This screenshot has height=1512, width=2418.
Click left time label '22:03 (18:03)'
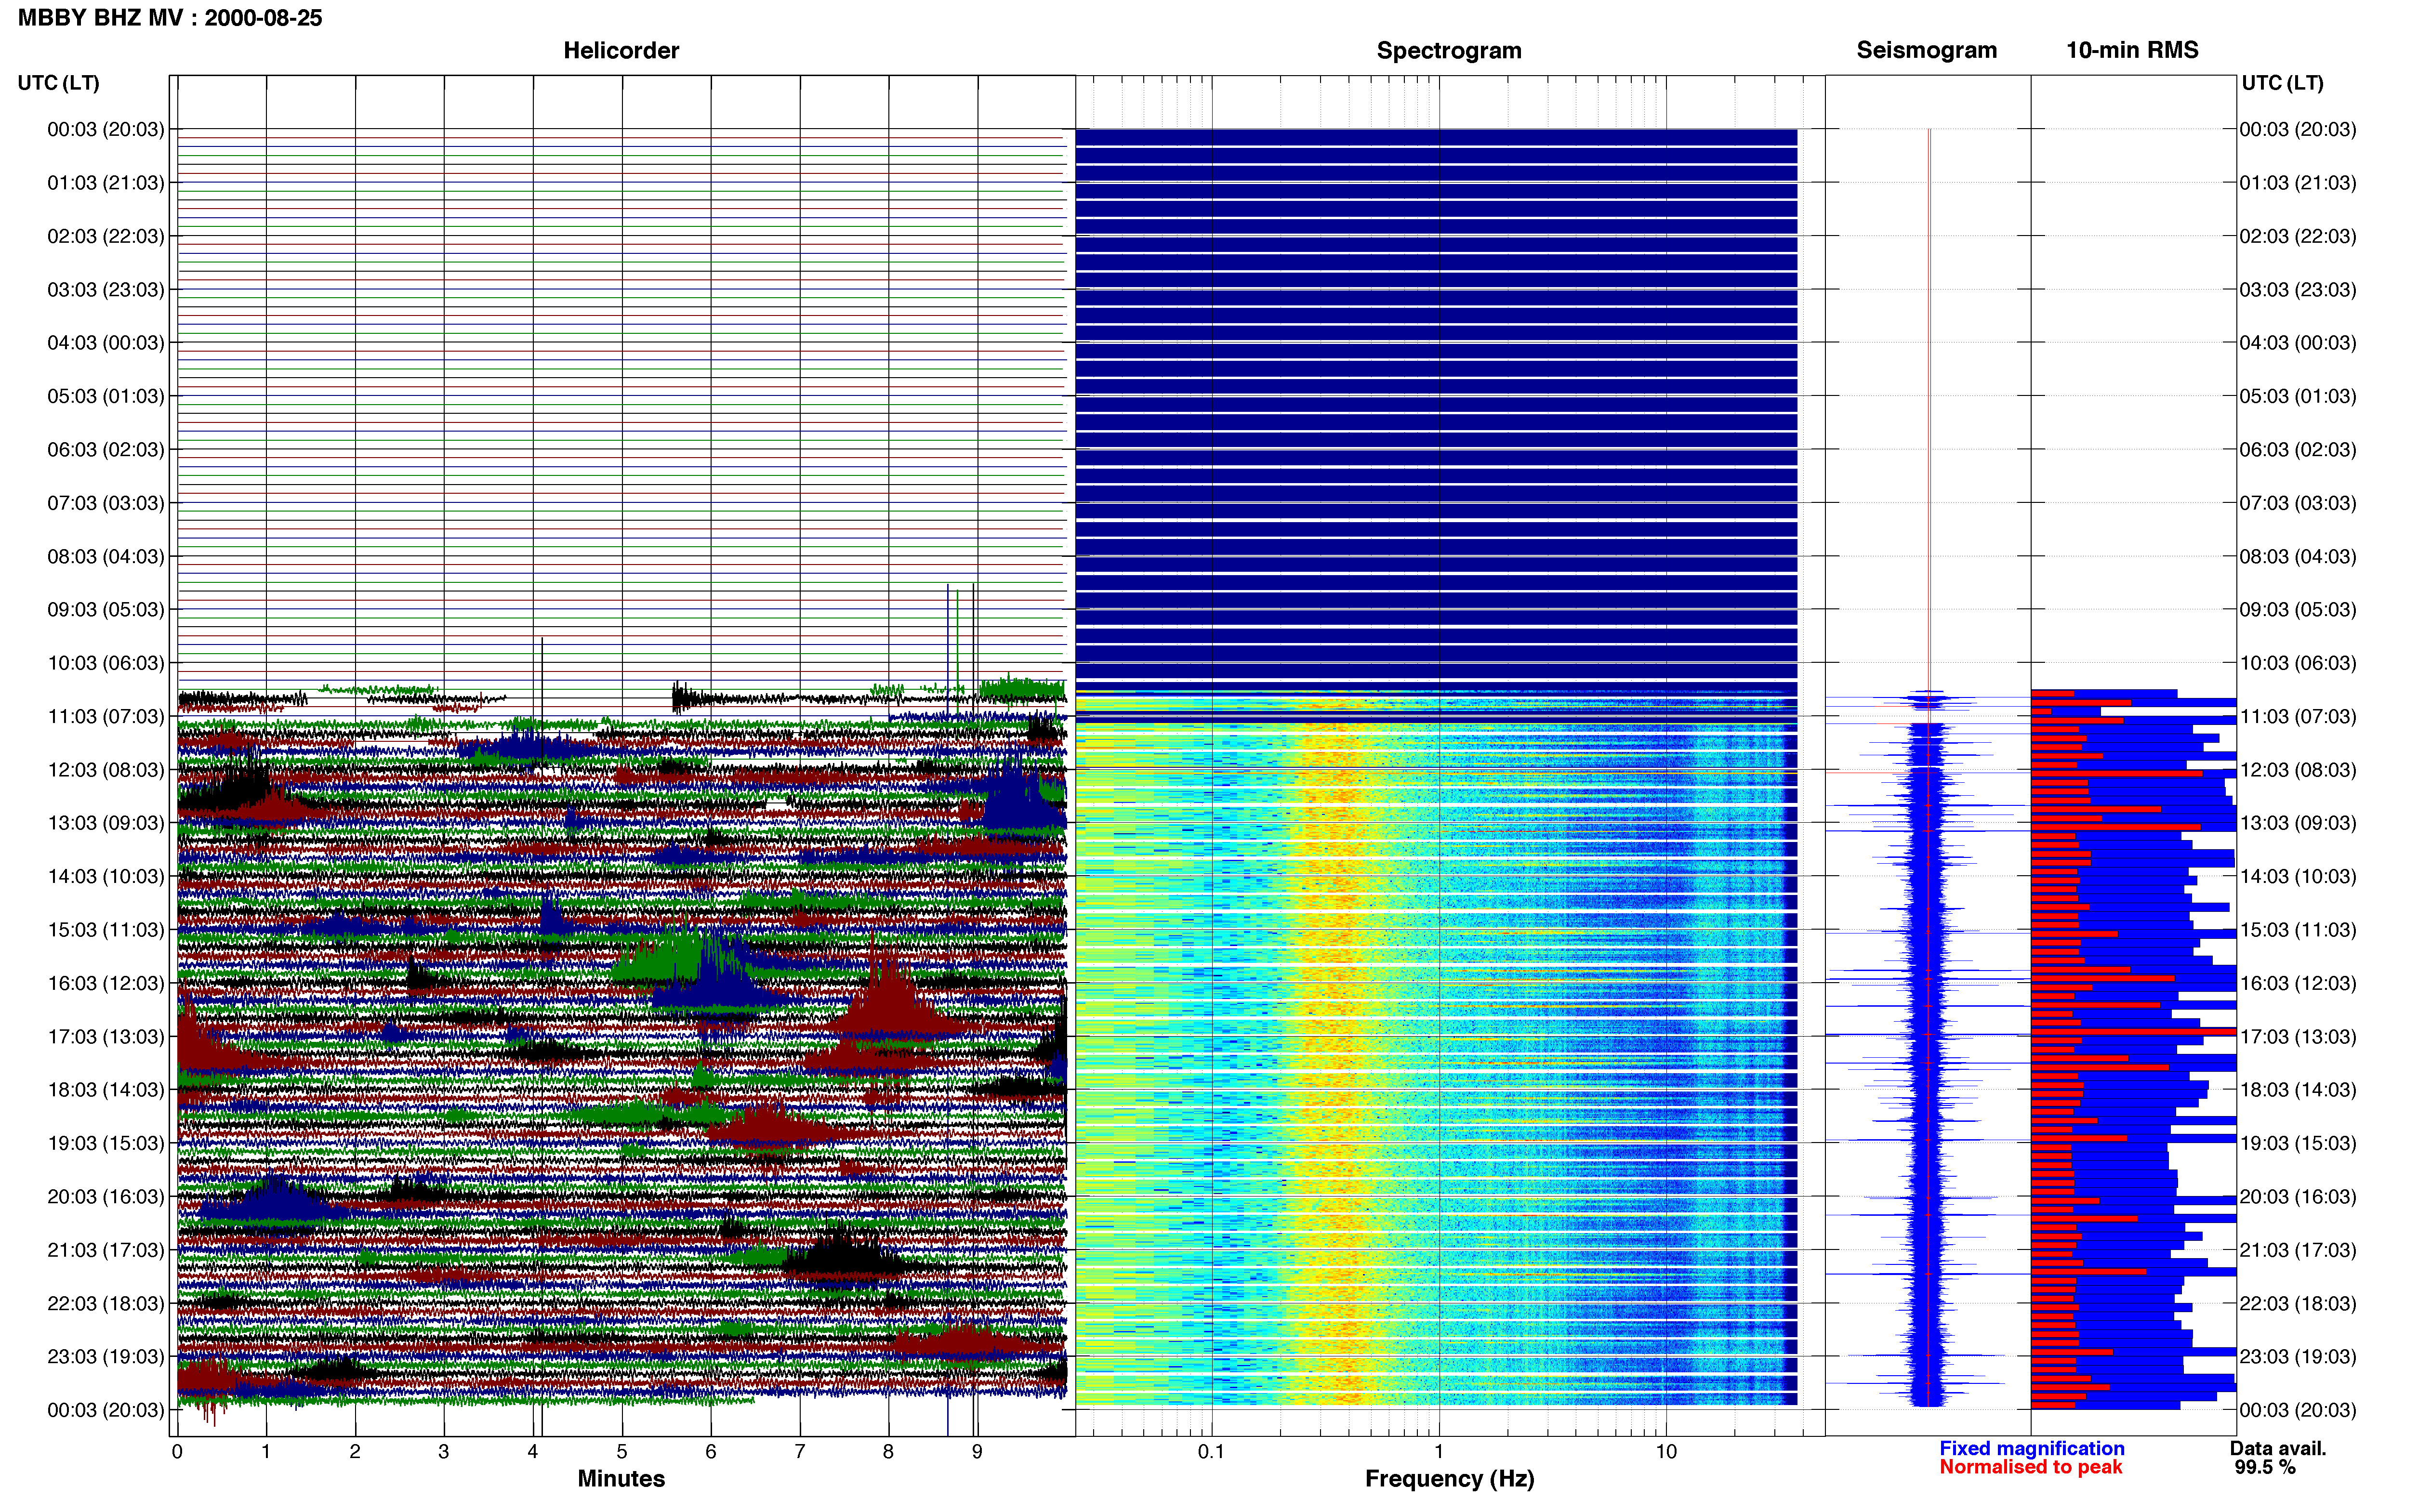pos(106,1304)
